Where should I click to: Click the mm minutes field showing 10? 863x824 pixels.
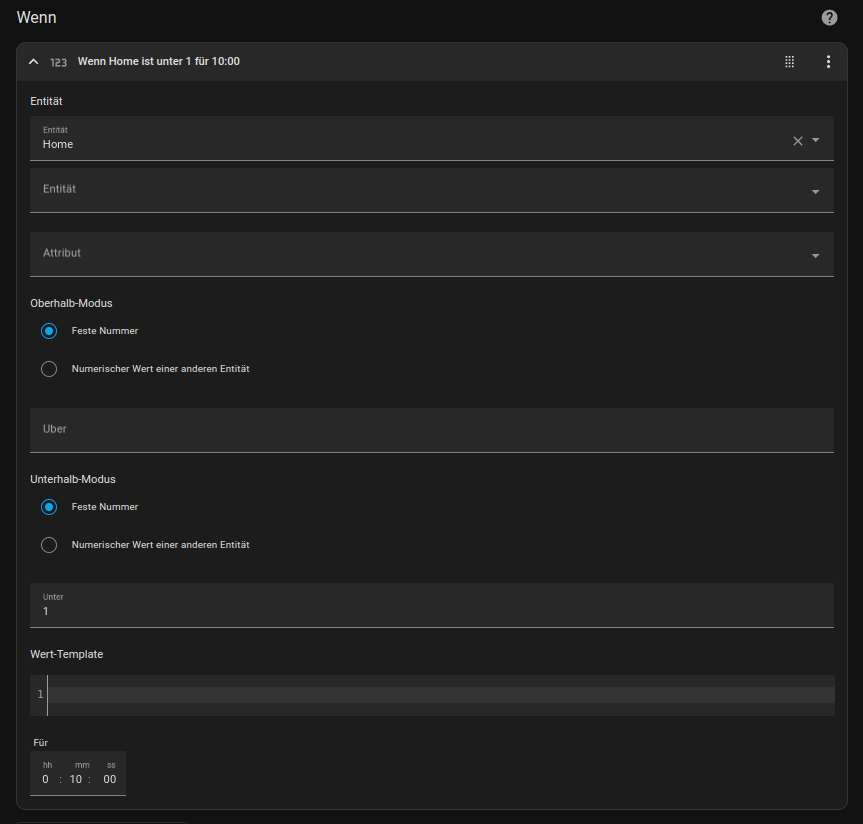(x=76, y=779)
